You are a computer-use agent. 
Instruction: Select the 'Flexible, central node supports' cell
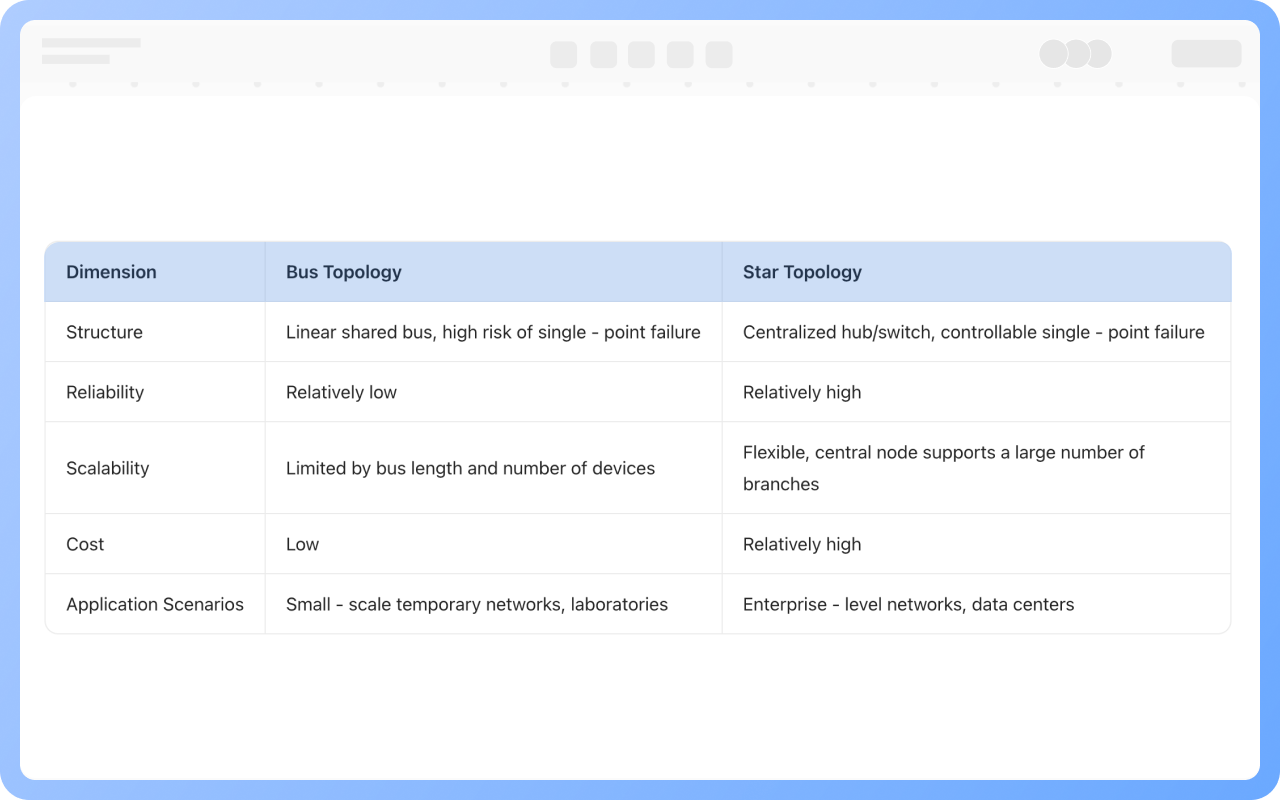(x=943, y=468)
